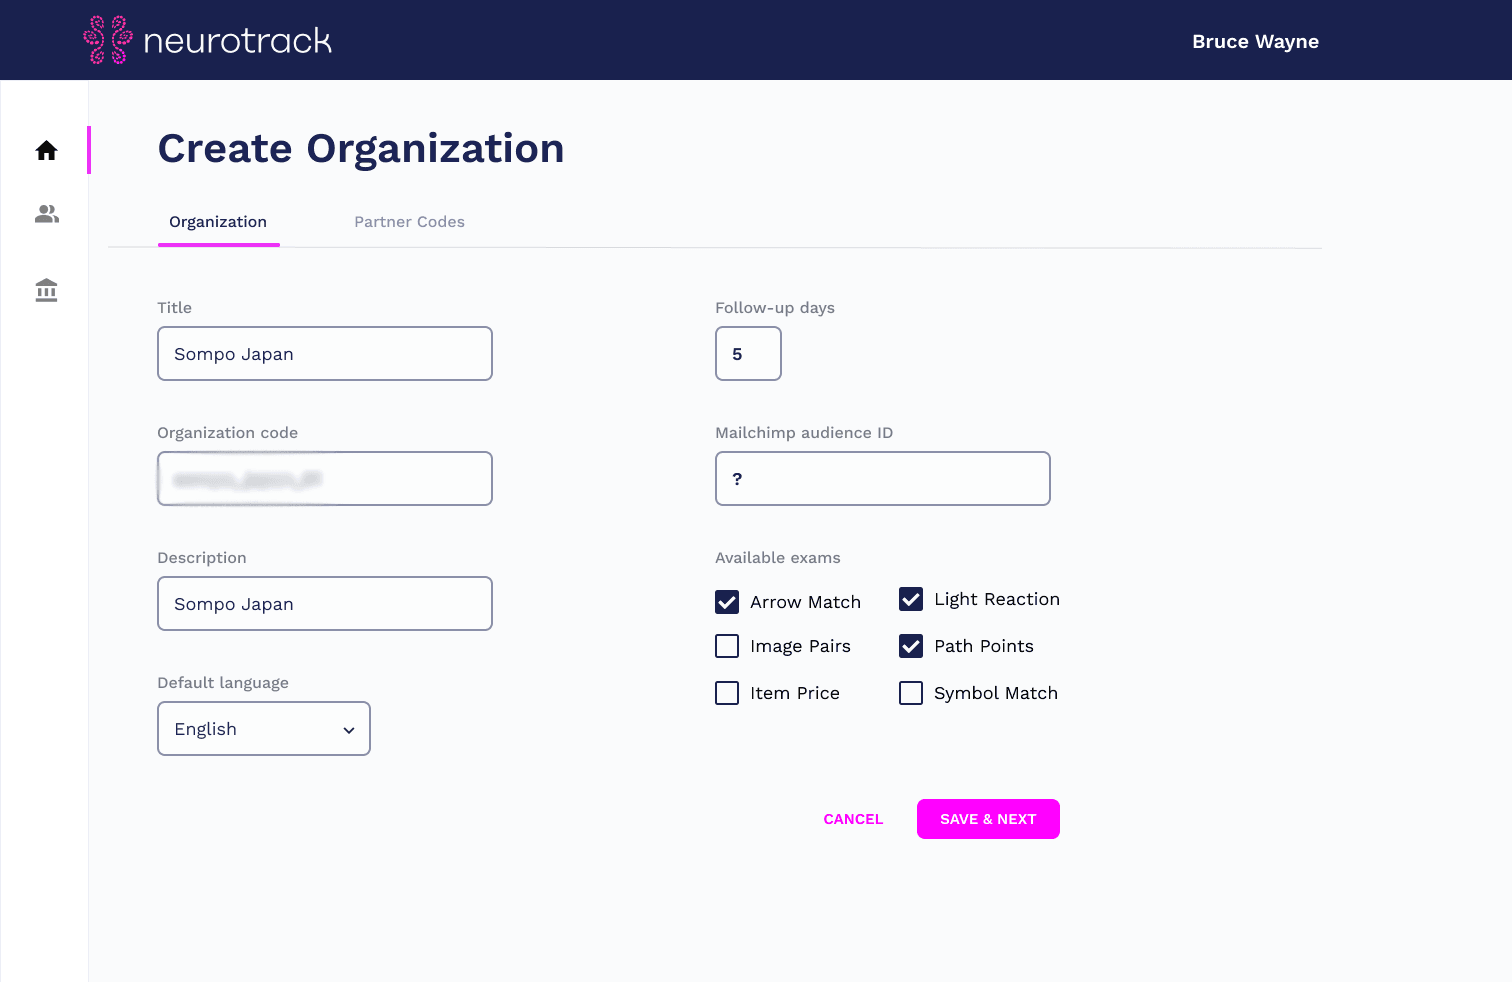
Task: Open the Users section from the sidebar
Action: [x=46, y=213]
